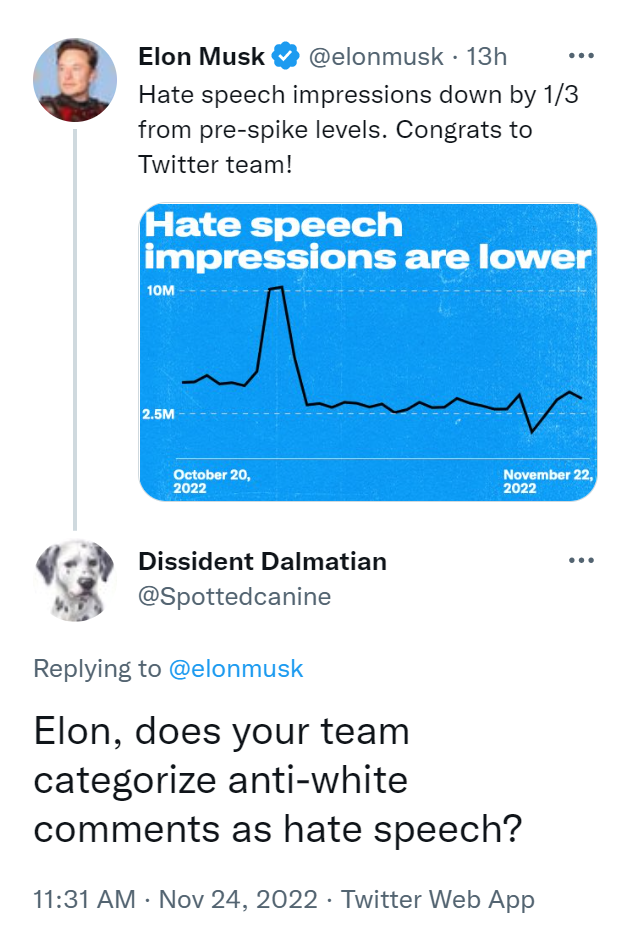Open the hate speech chart image
This screenshot has width=631, height=935.
[367, 352]
